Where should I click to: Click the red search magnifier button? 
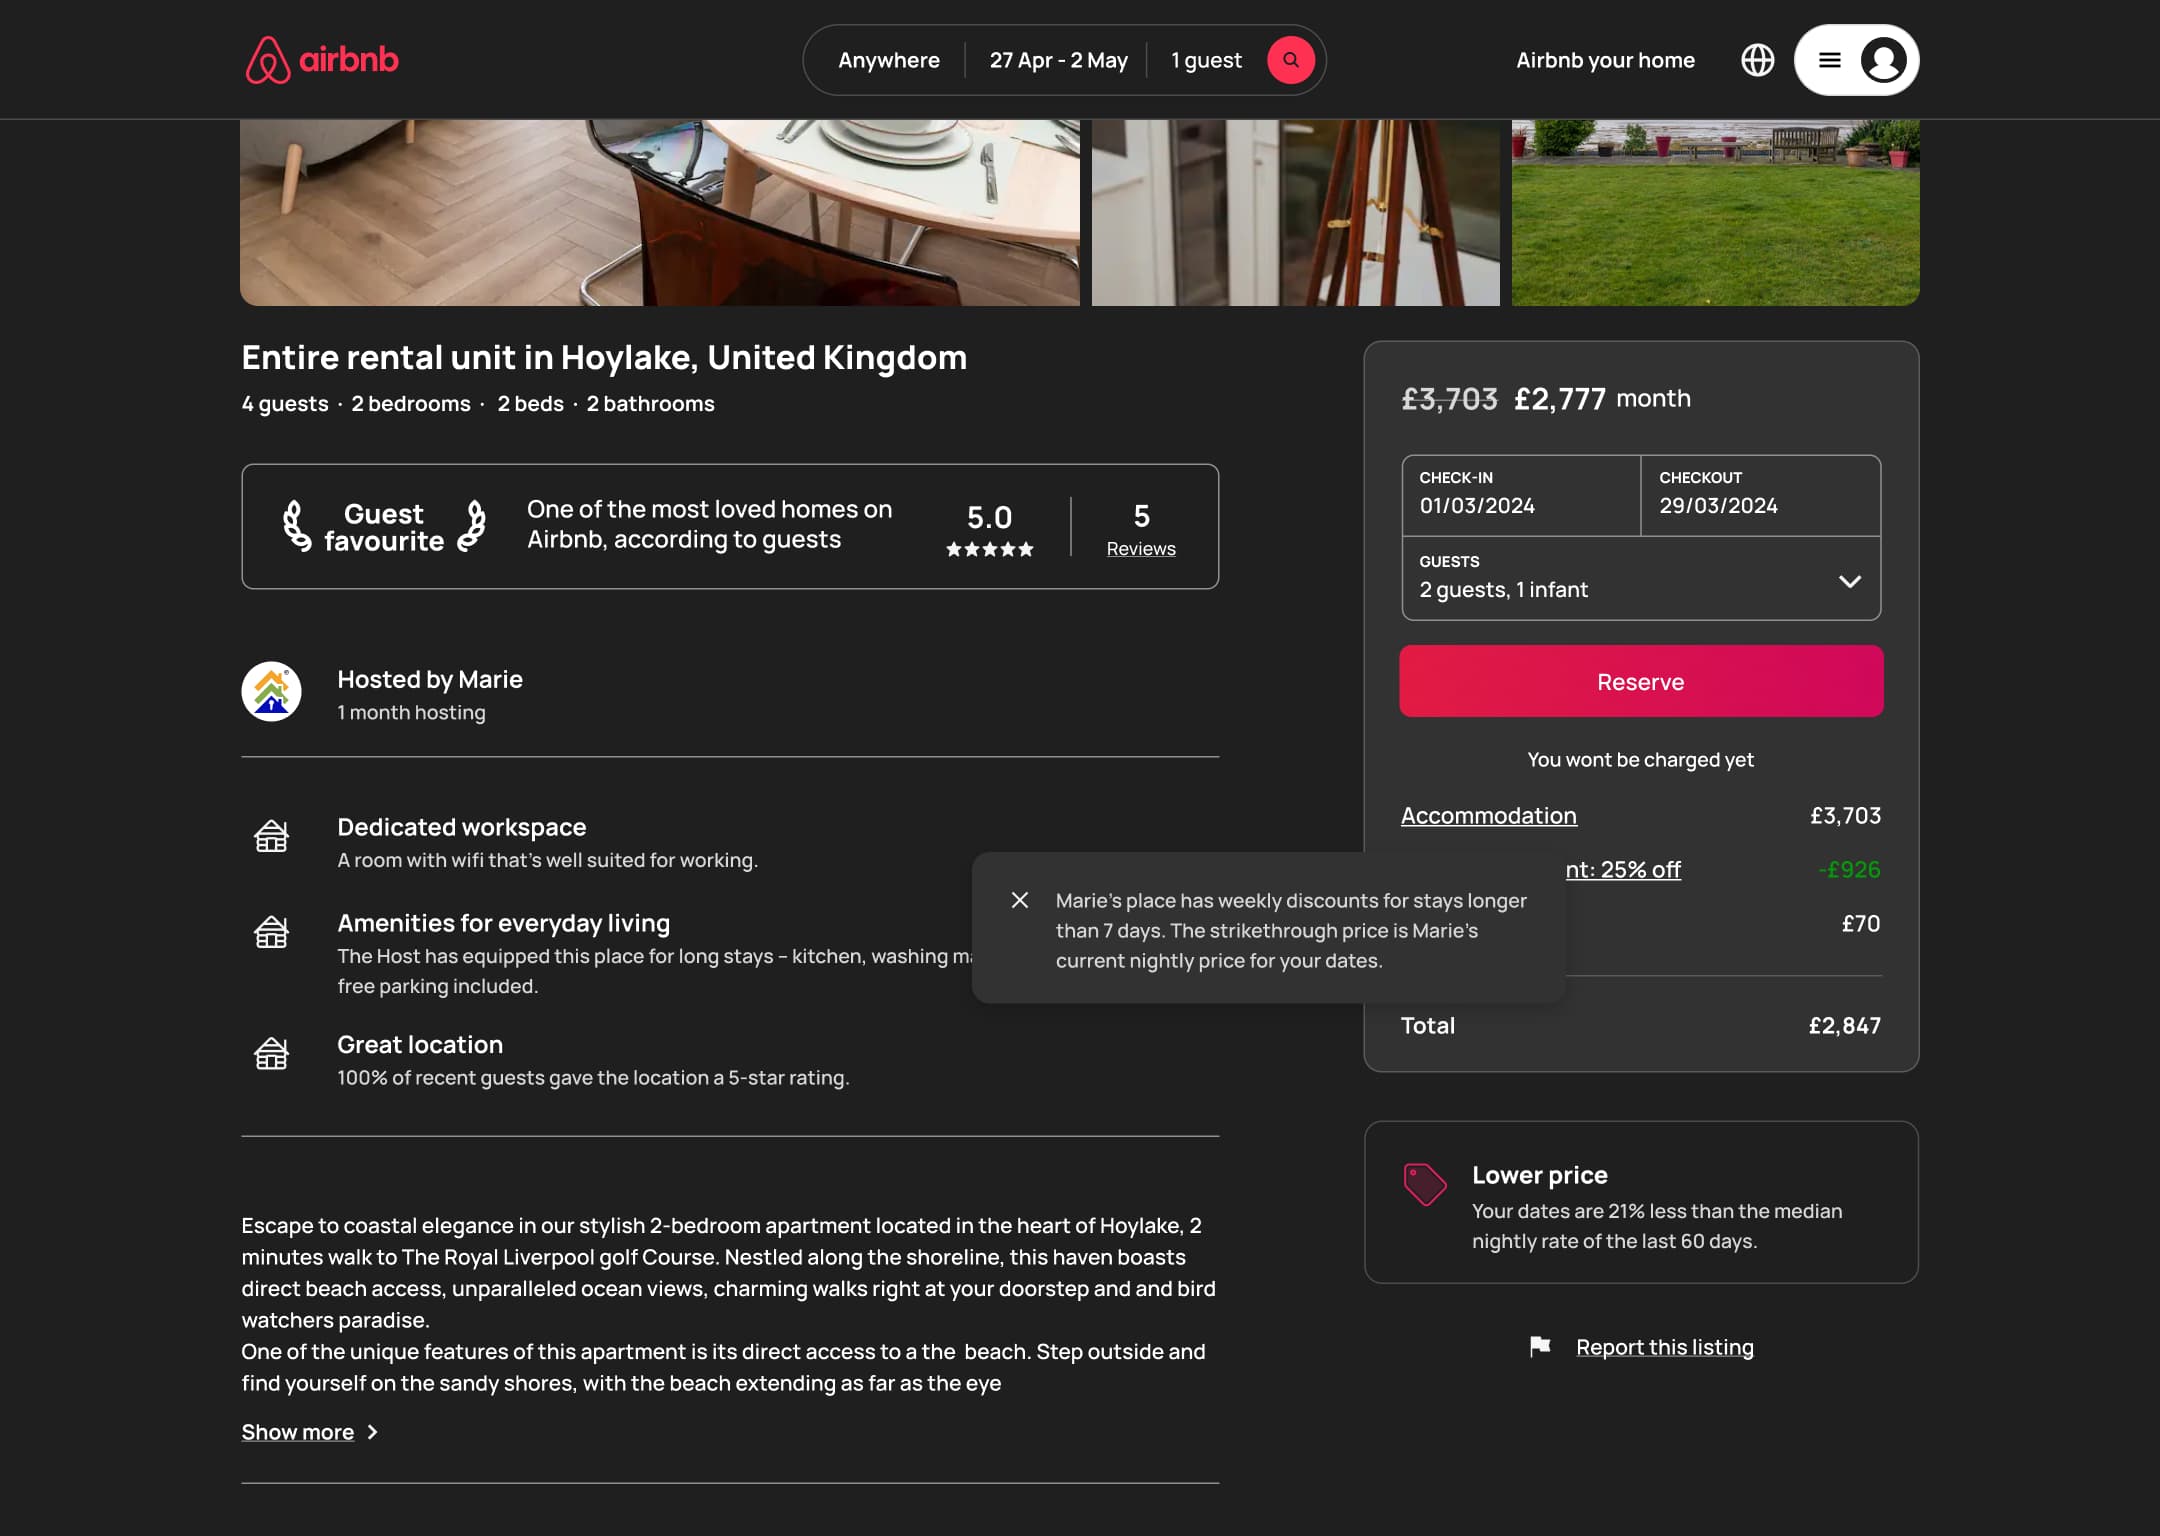[x=1291, y=60]
